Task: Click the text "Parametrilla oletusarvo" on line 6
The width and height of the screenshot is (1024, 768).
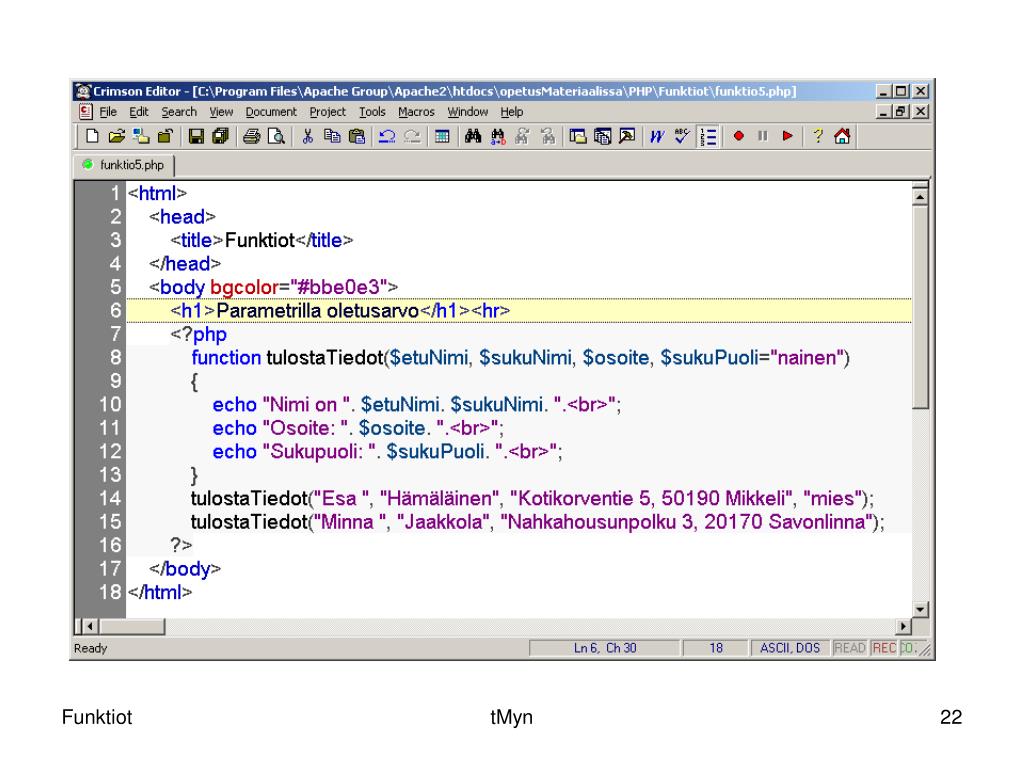Action: (x=317, y=311)
